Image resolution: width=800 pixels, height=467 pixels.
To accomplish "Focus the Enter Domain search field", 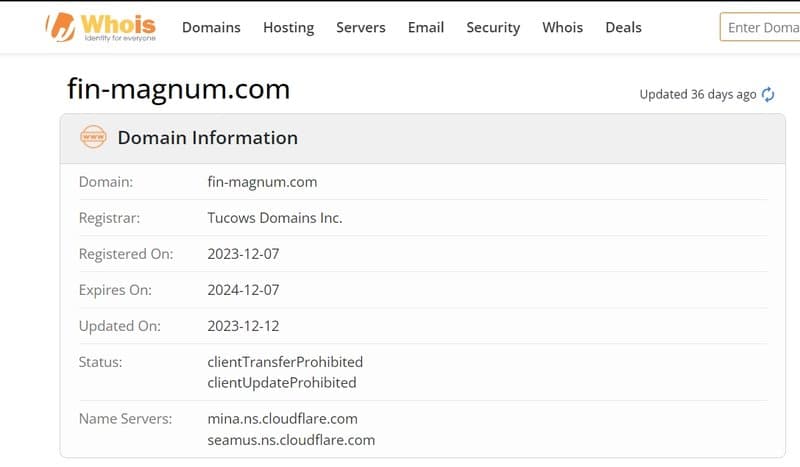I will (760, 27).
